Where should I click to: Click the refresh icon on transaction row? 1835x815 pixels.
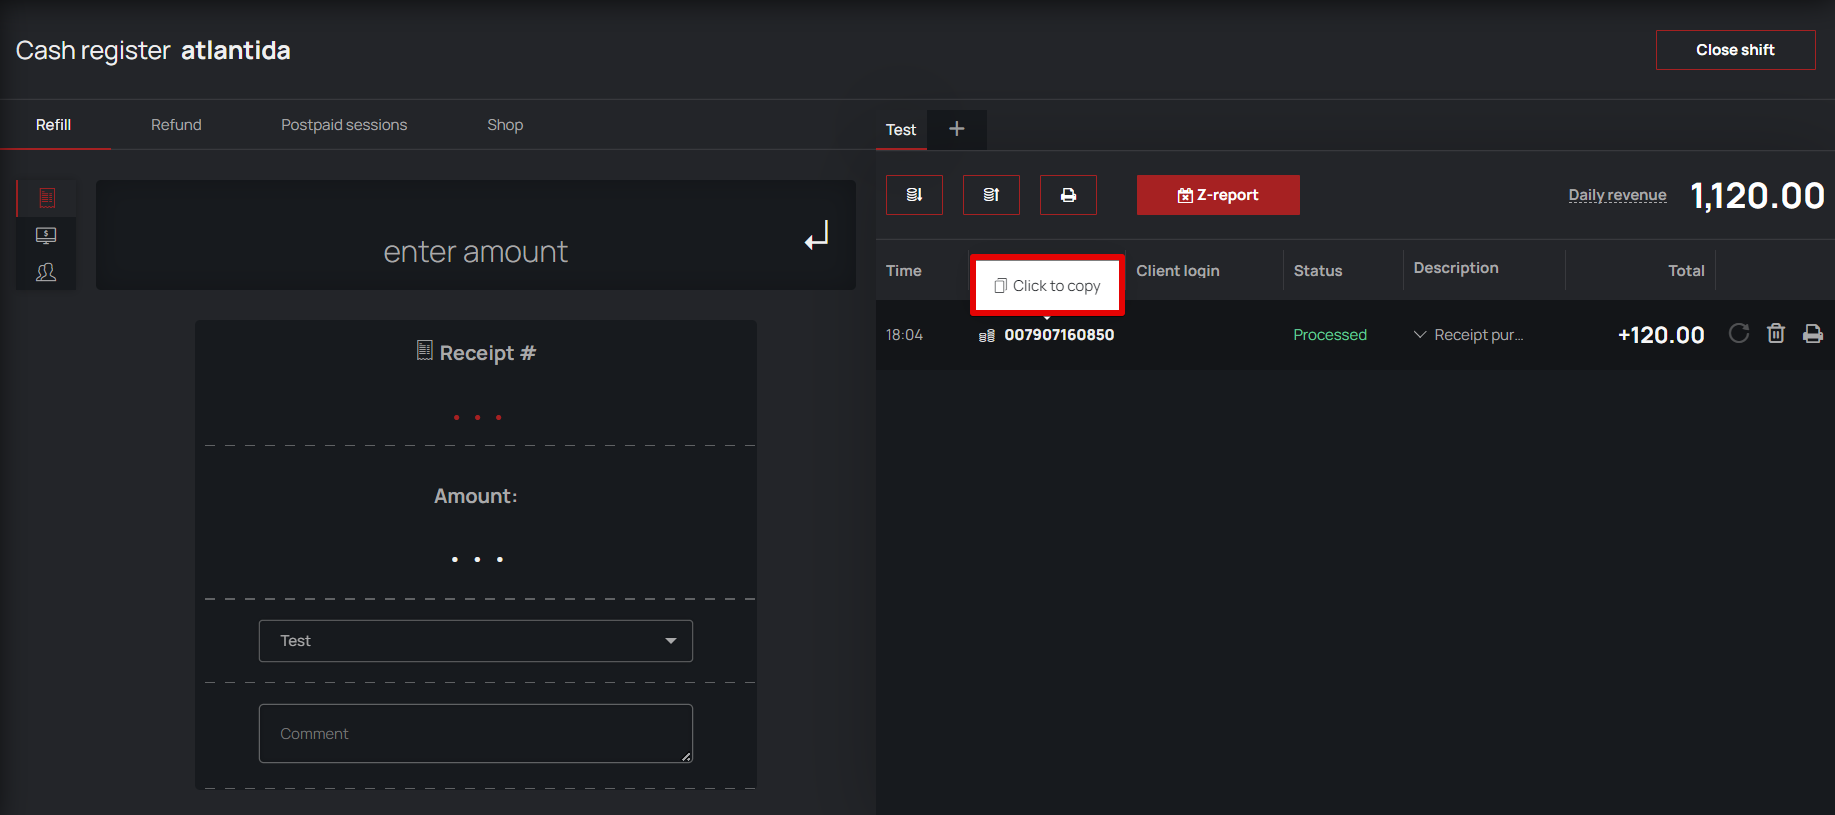[1739, 333]
